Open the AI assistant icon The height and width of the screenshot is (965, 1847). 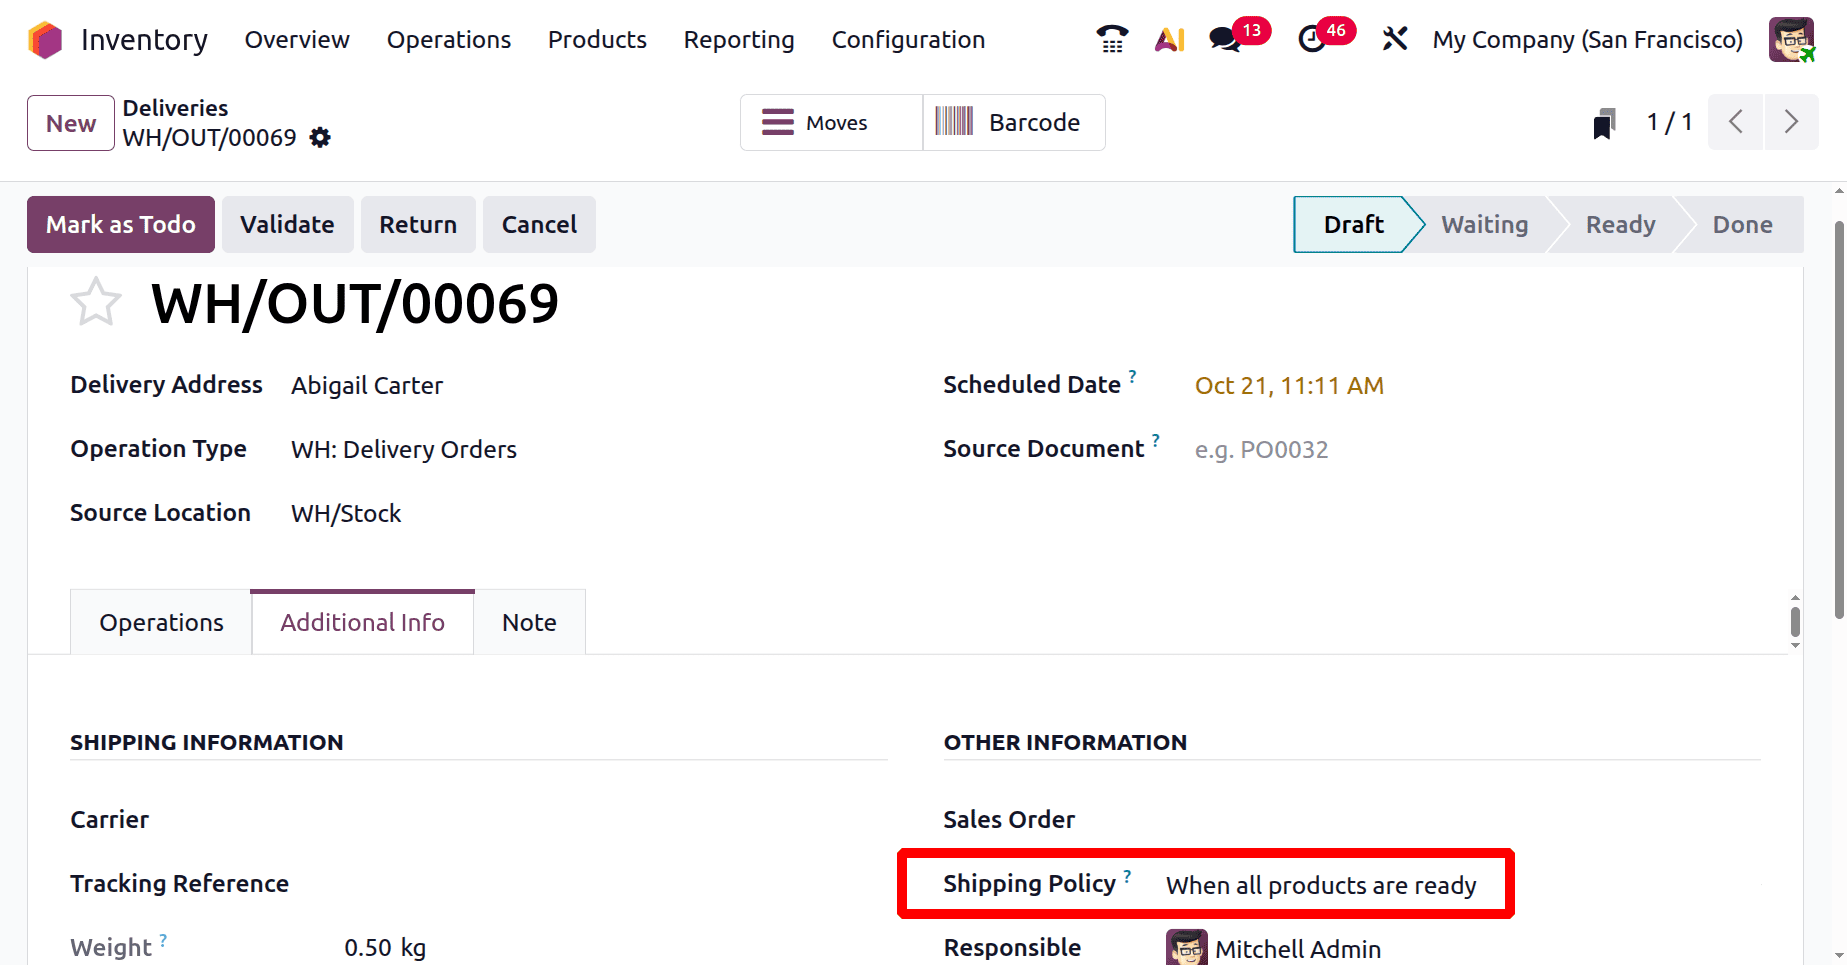click(x=1169, y=40)
